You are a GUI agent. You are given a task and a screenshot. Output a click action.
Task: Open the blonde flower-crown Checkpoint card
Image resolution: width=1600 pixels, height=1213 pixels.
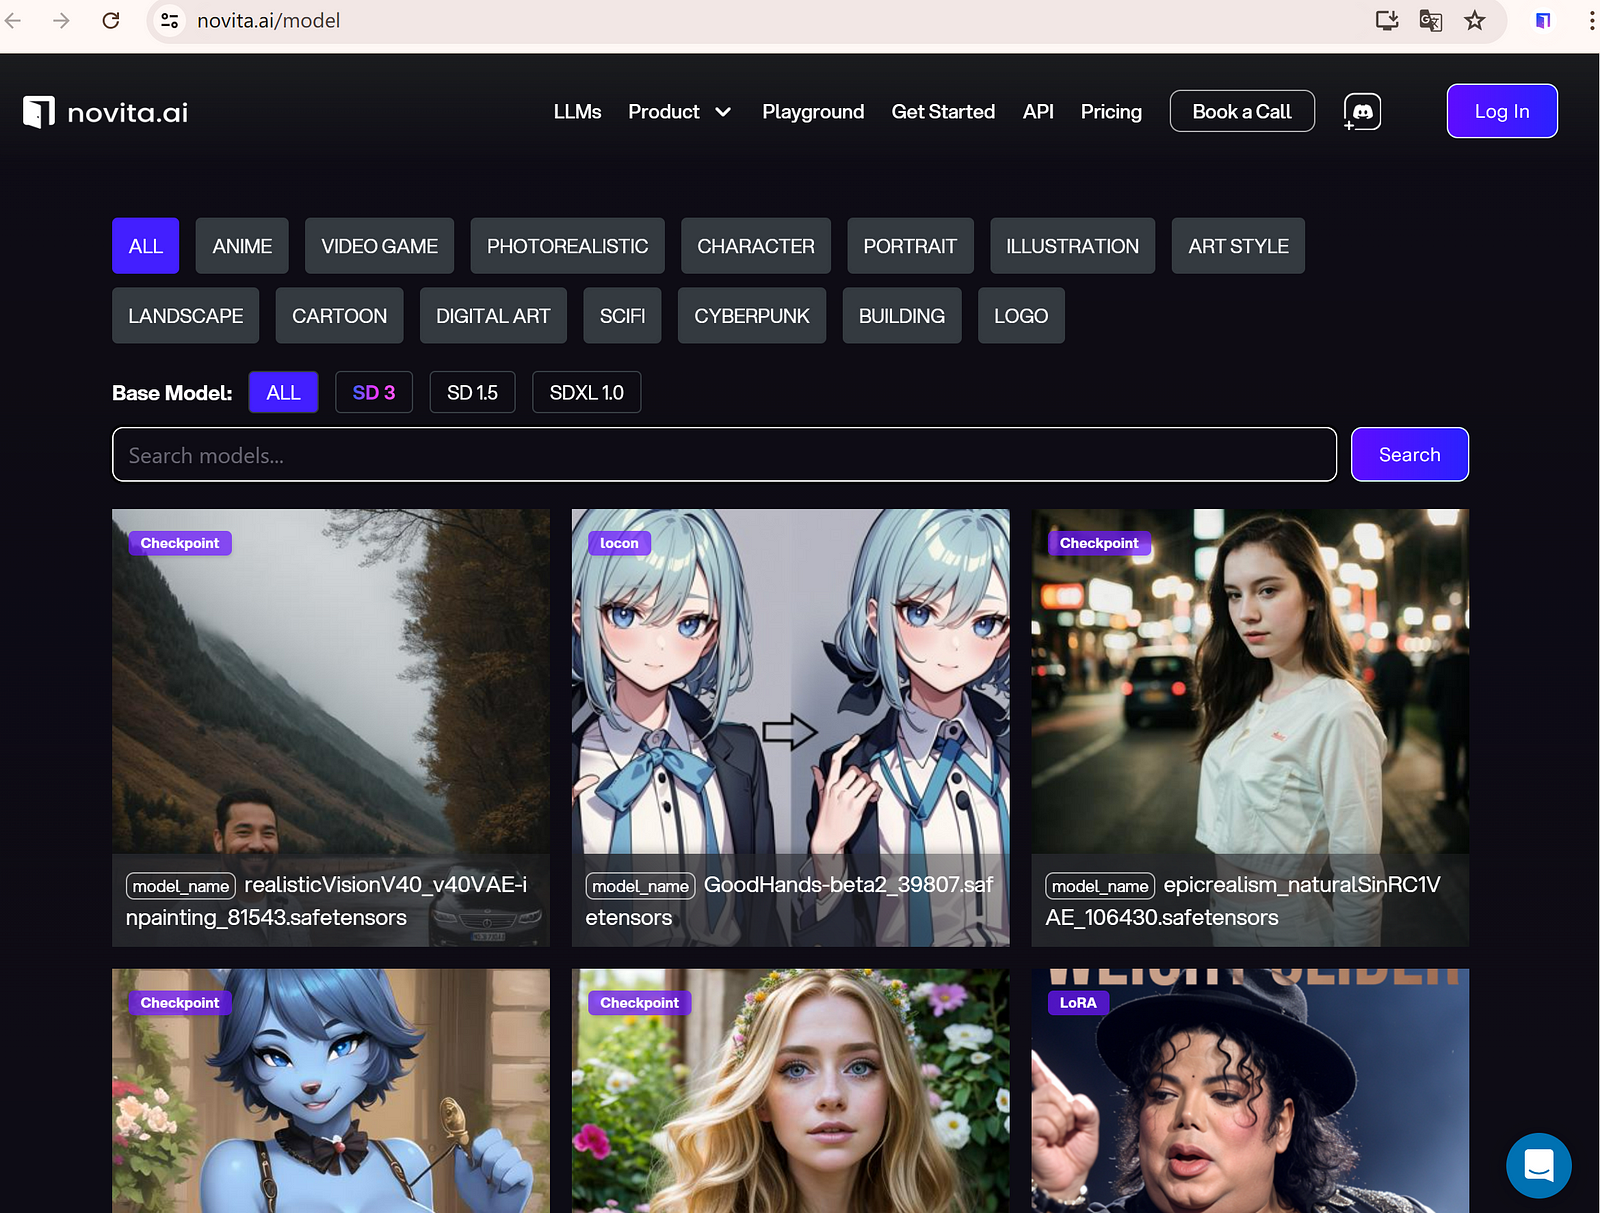[x=791, y=1091]
